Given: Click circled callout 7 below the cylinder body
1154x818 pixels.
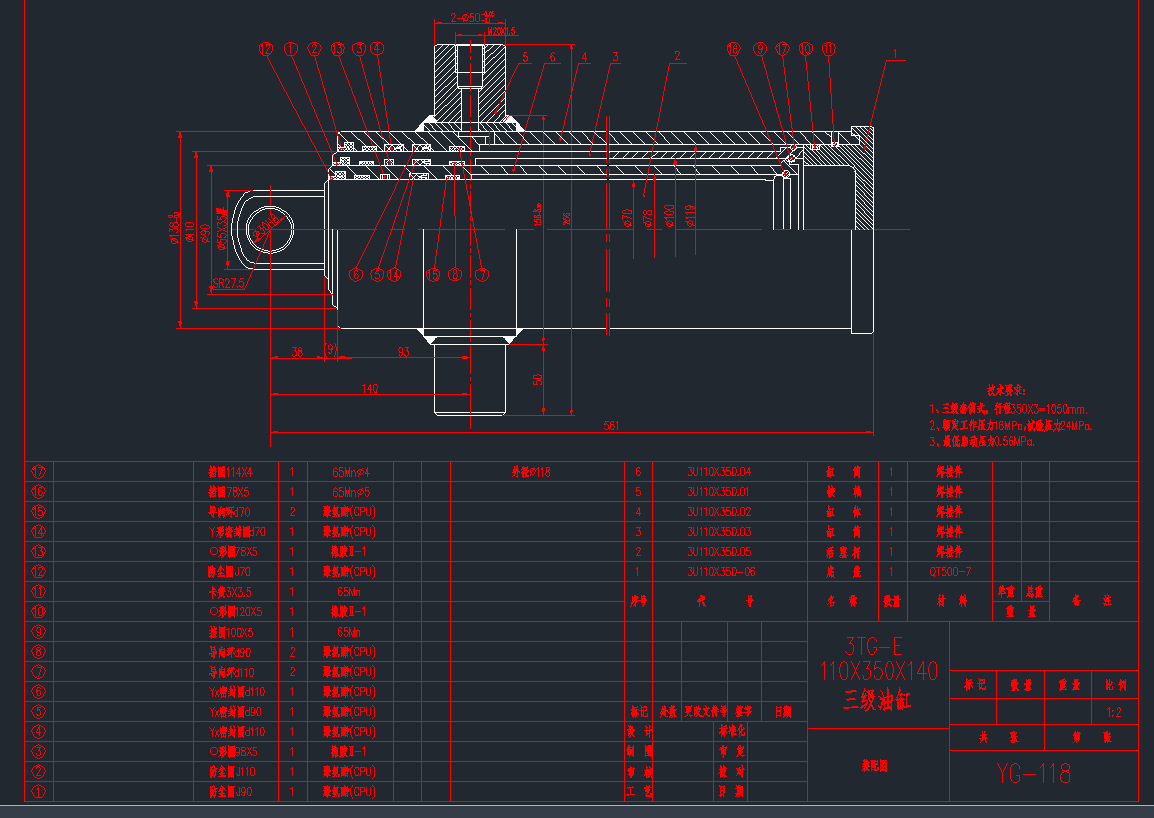Looking at the screenshot, I should click(482, 274).
